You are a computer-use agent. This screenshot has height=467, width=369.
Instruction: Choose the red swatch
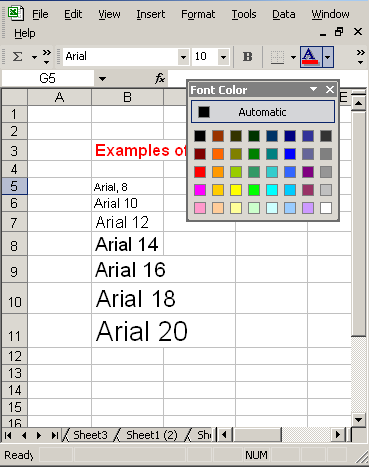(200, 172)
